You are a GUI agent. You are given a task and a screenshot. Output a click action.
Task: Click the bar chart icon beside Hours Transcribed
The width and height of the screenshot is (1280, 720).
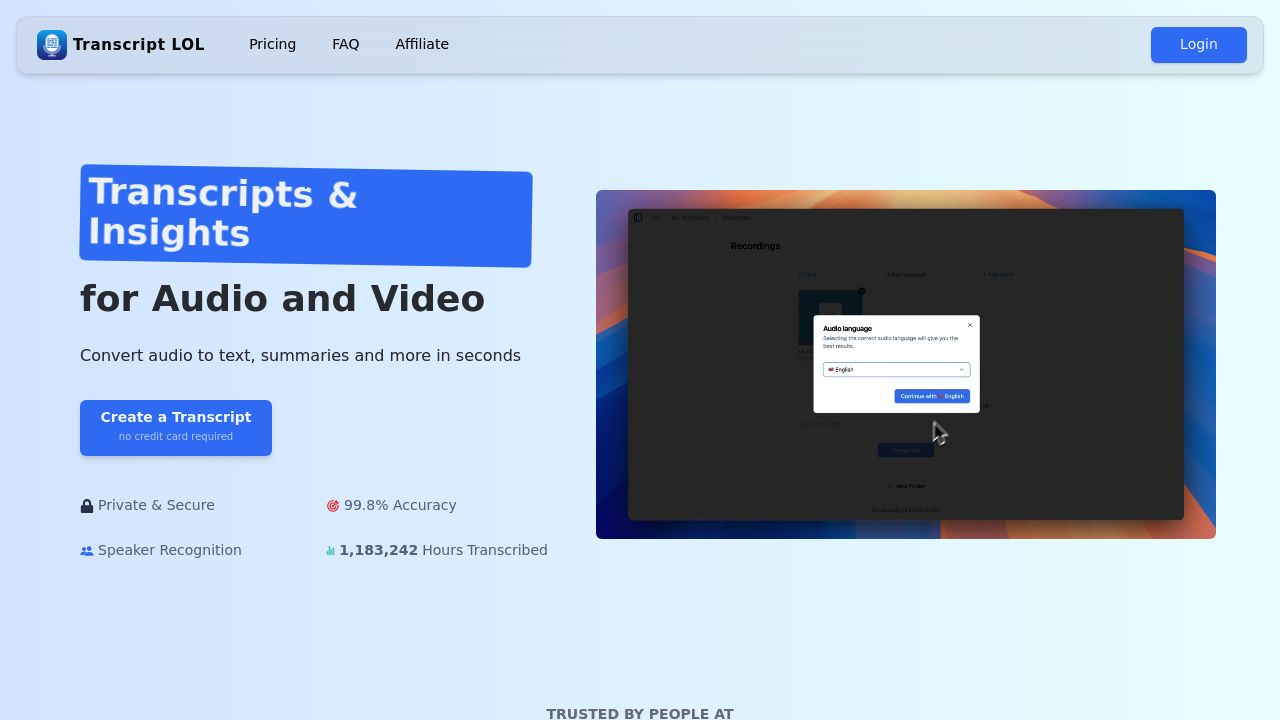point(330,551)
